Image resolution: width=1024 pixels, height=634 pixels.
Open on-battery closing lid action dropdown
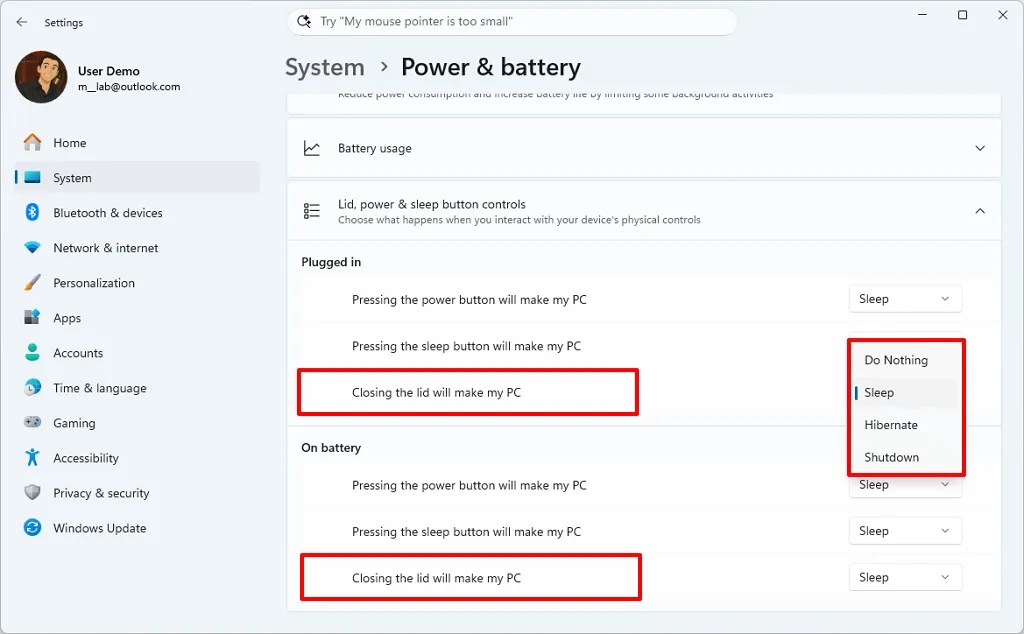905,577
